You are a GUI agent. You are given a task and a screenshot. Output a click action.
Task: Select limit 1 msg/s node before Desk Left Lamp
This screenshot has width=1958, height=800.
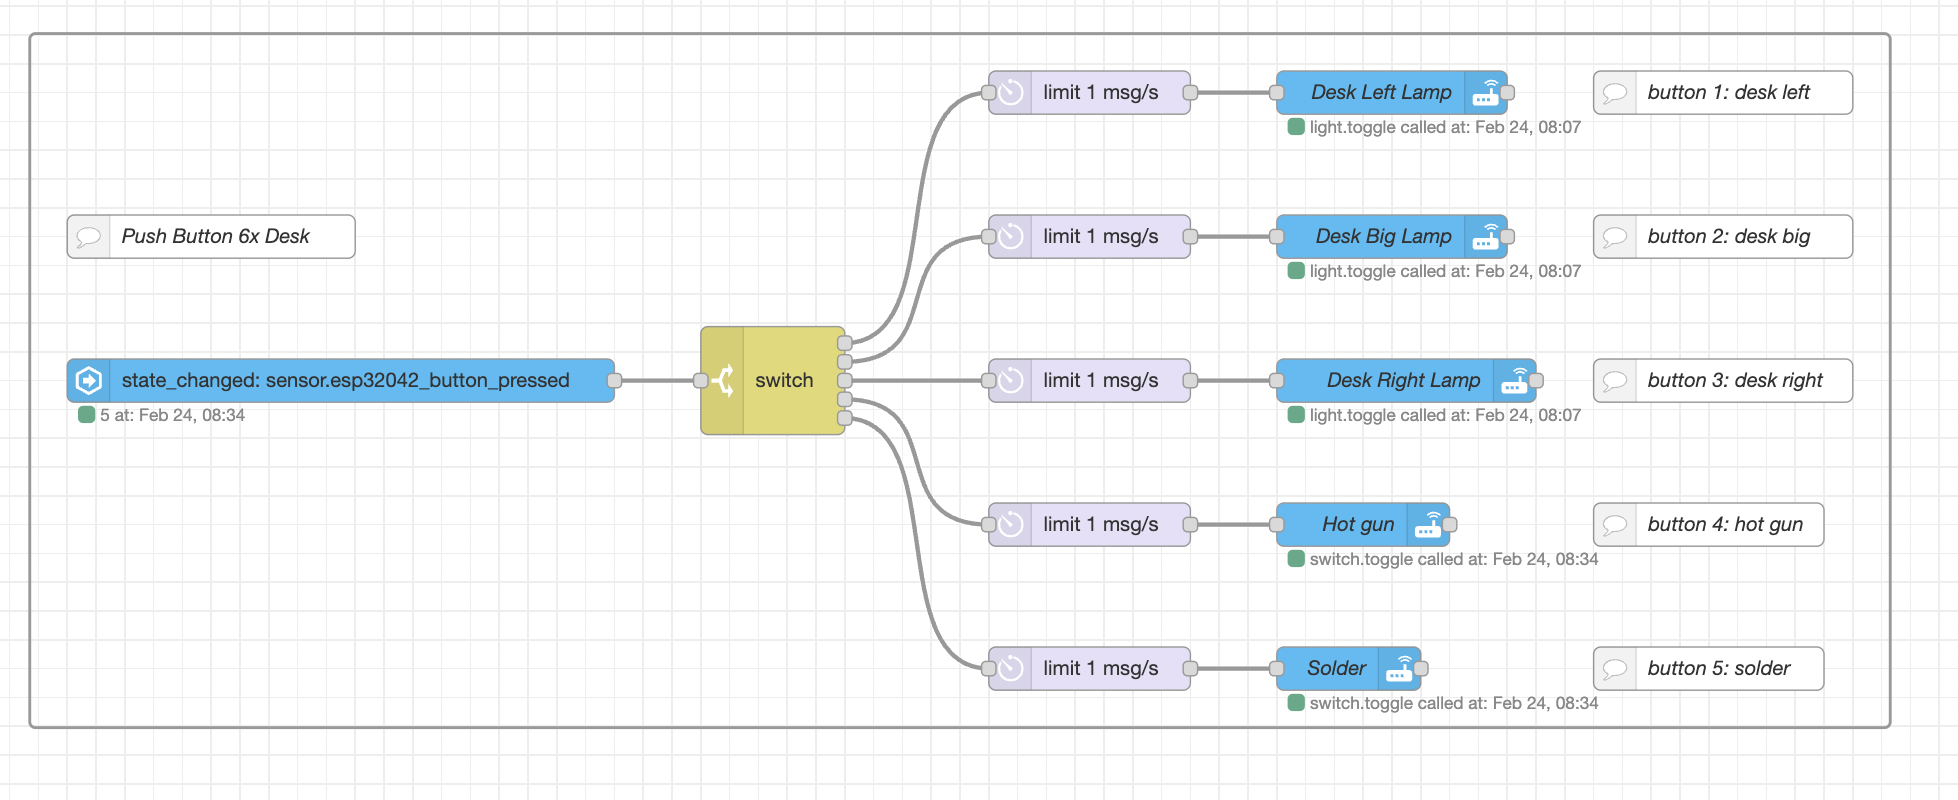(1089, 92)
